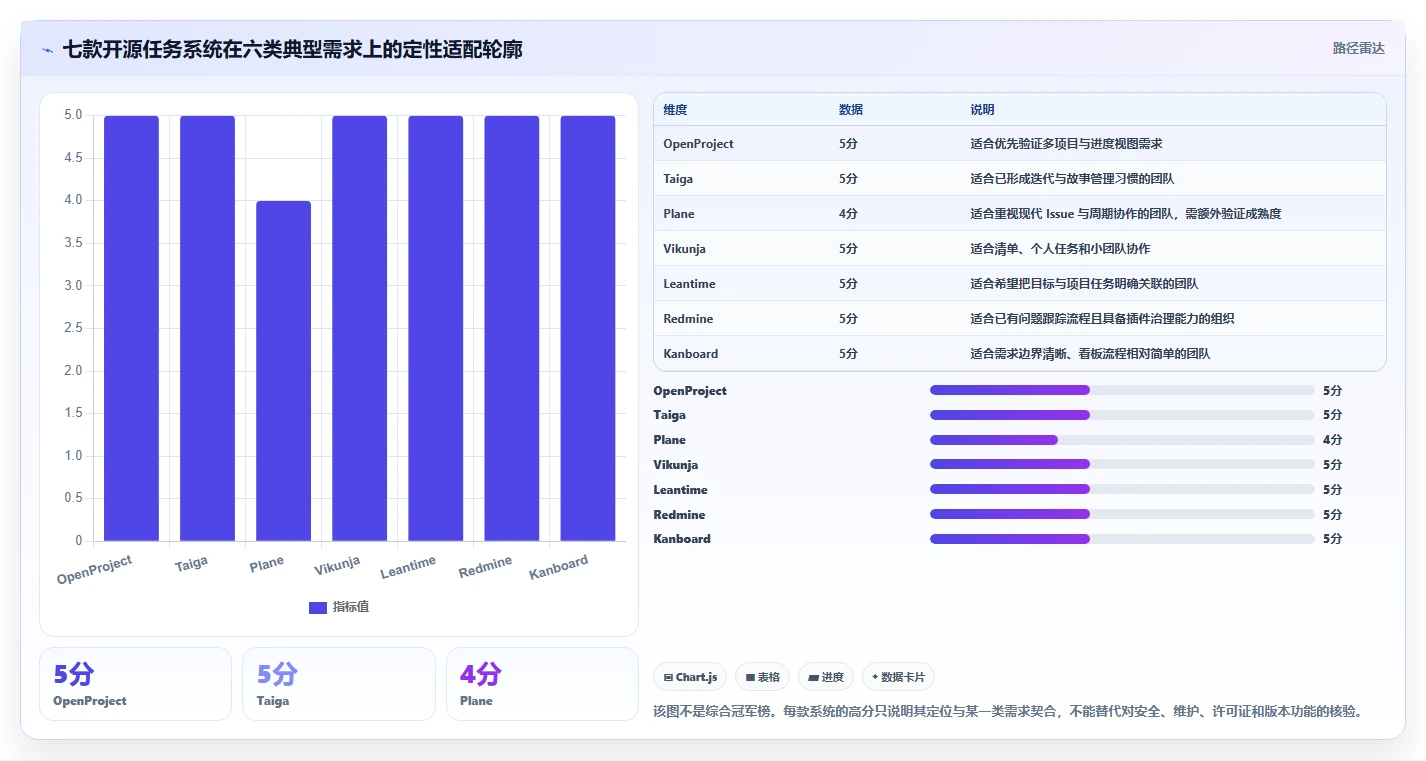Select the Chart.js tag chip
This screenshot has height=761, width=1426.
tap(690, 677)
